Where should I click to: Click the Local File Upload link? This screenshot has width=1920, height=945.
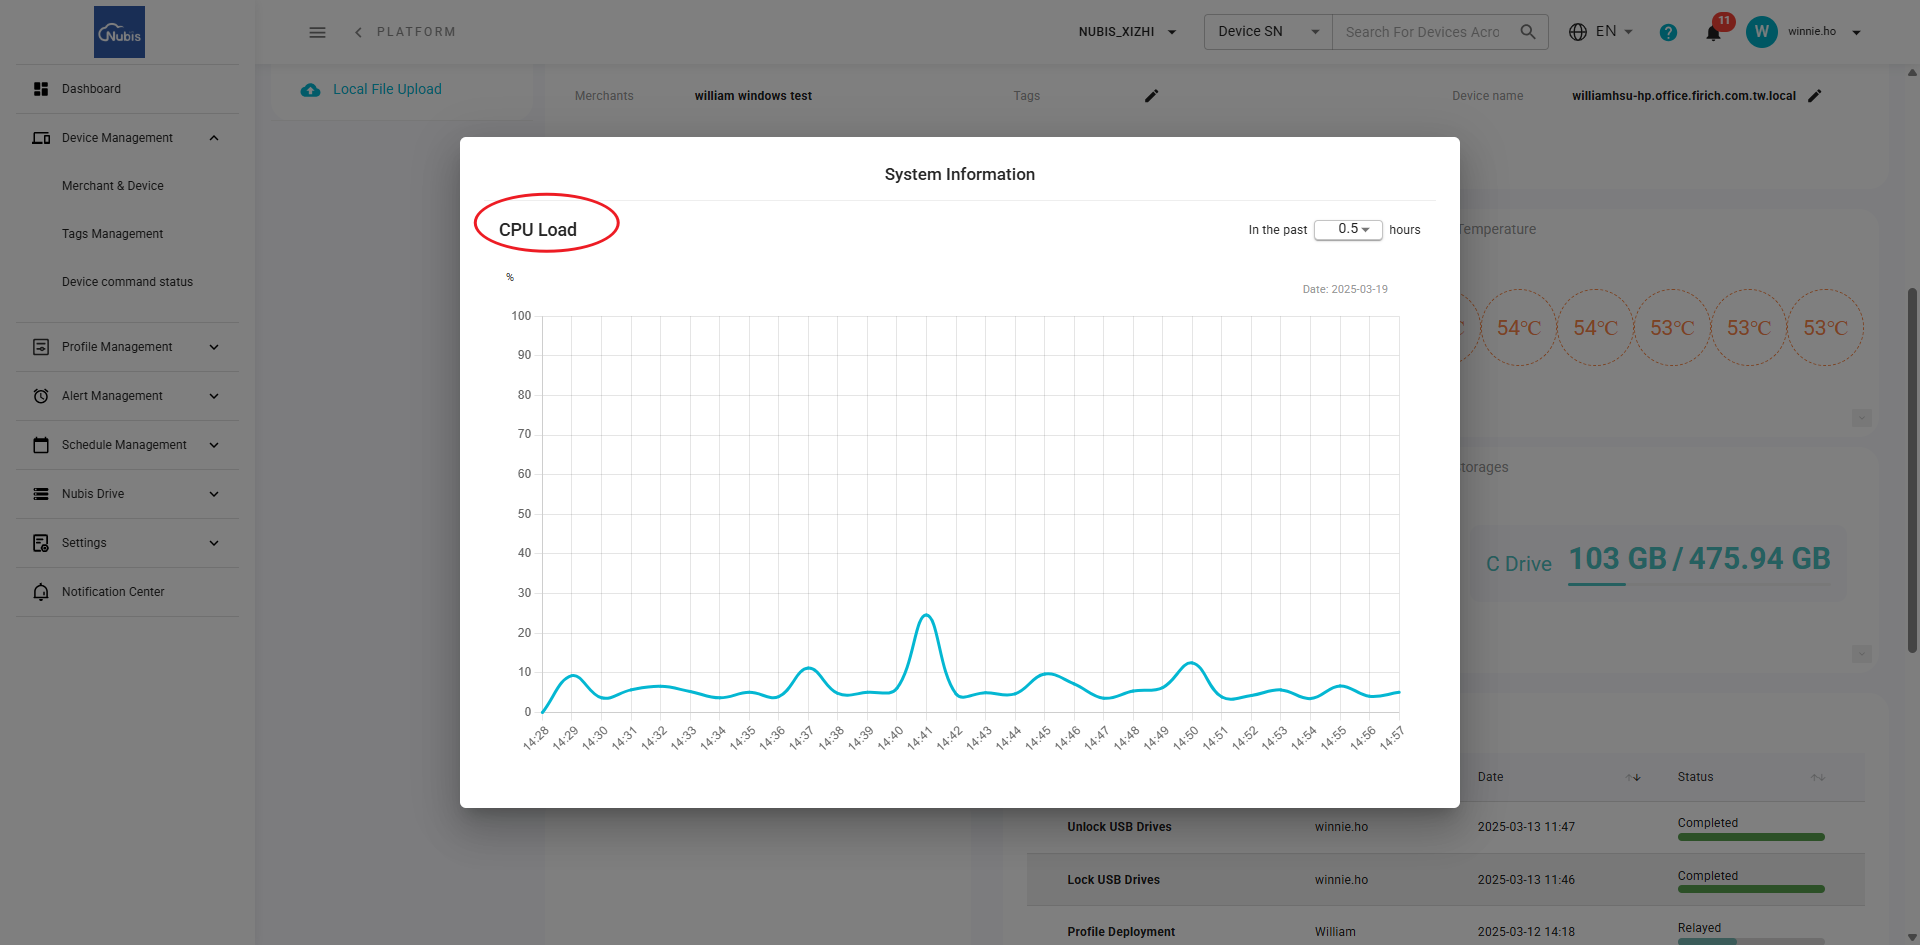point(387,89)
